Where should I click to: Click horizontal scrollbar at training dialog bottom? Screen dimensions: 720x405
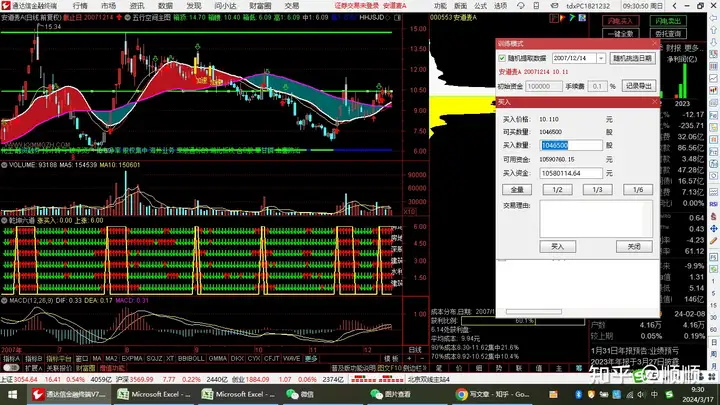534,312
